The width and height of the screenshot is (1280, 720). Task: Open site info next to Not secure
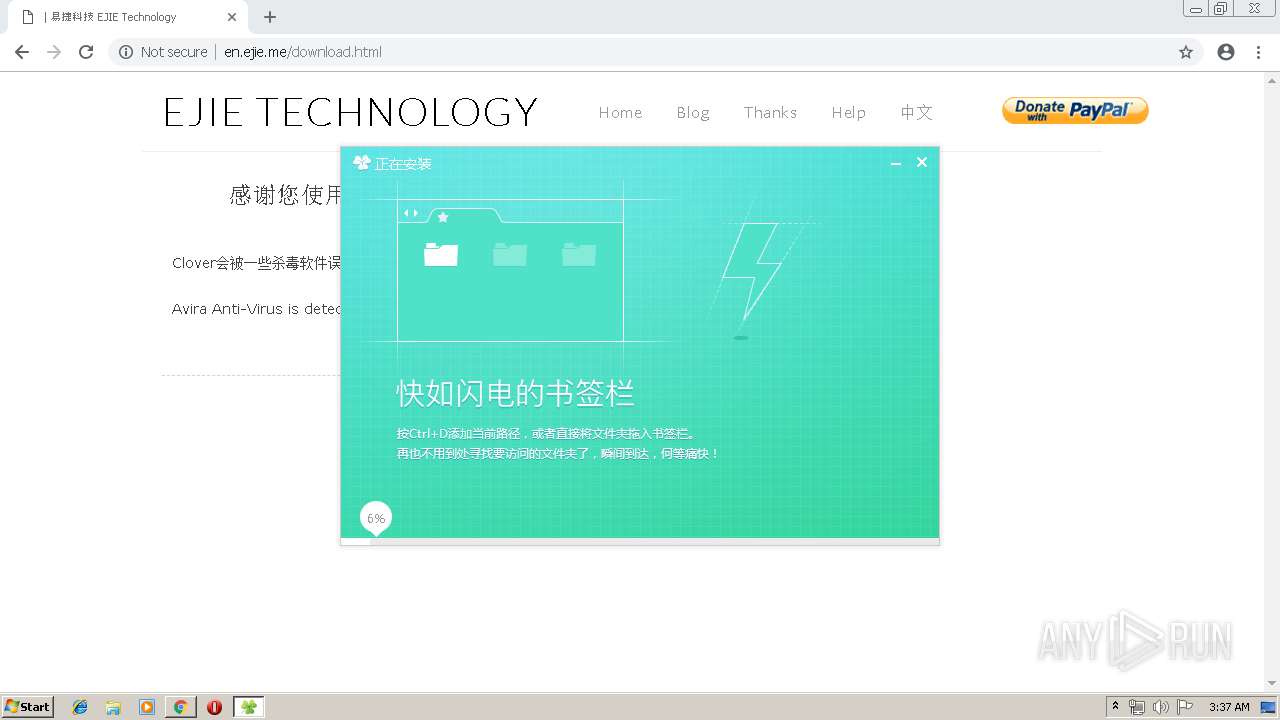[x=126, y=52]
